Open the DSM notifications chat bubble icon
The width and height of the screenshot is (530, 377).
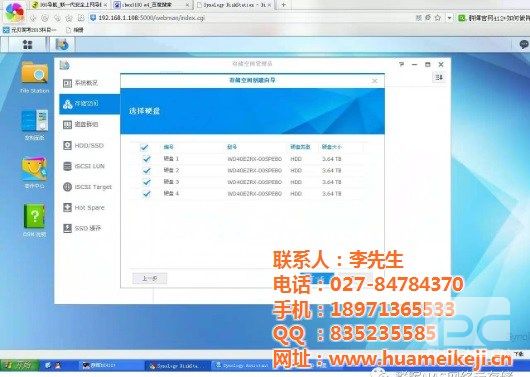pyautogui.click(x=524, y=44)
